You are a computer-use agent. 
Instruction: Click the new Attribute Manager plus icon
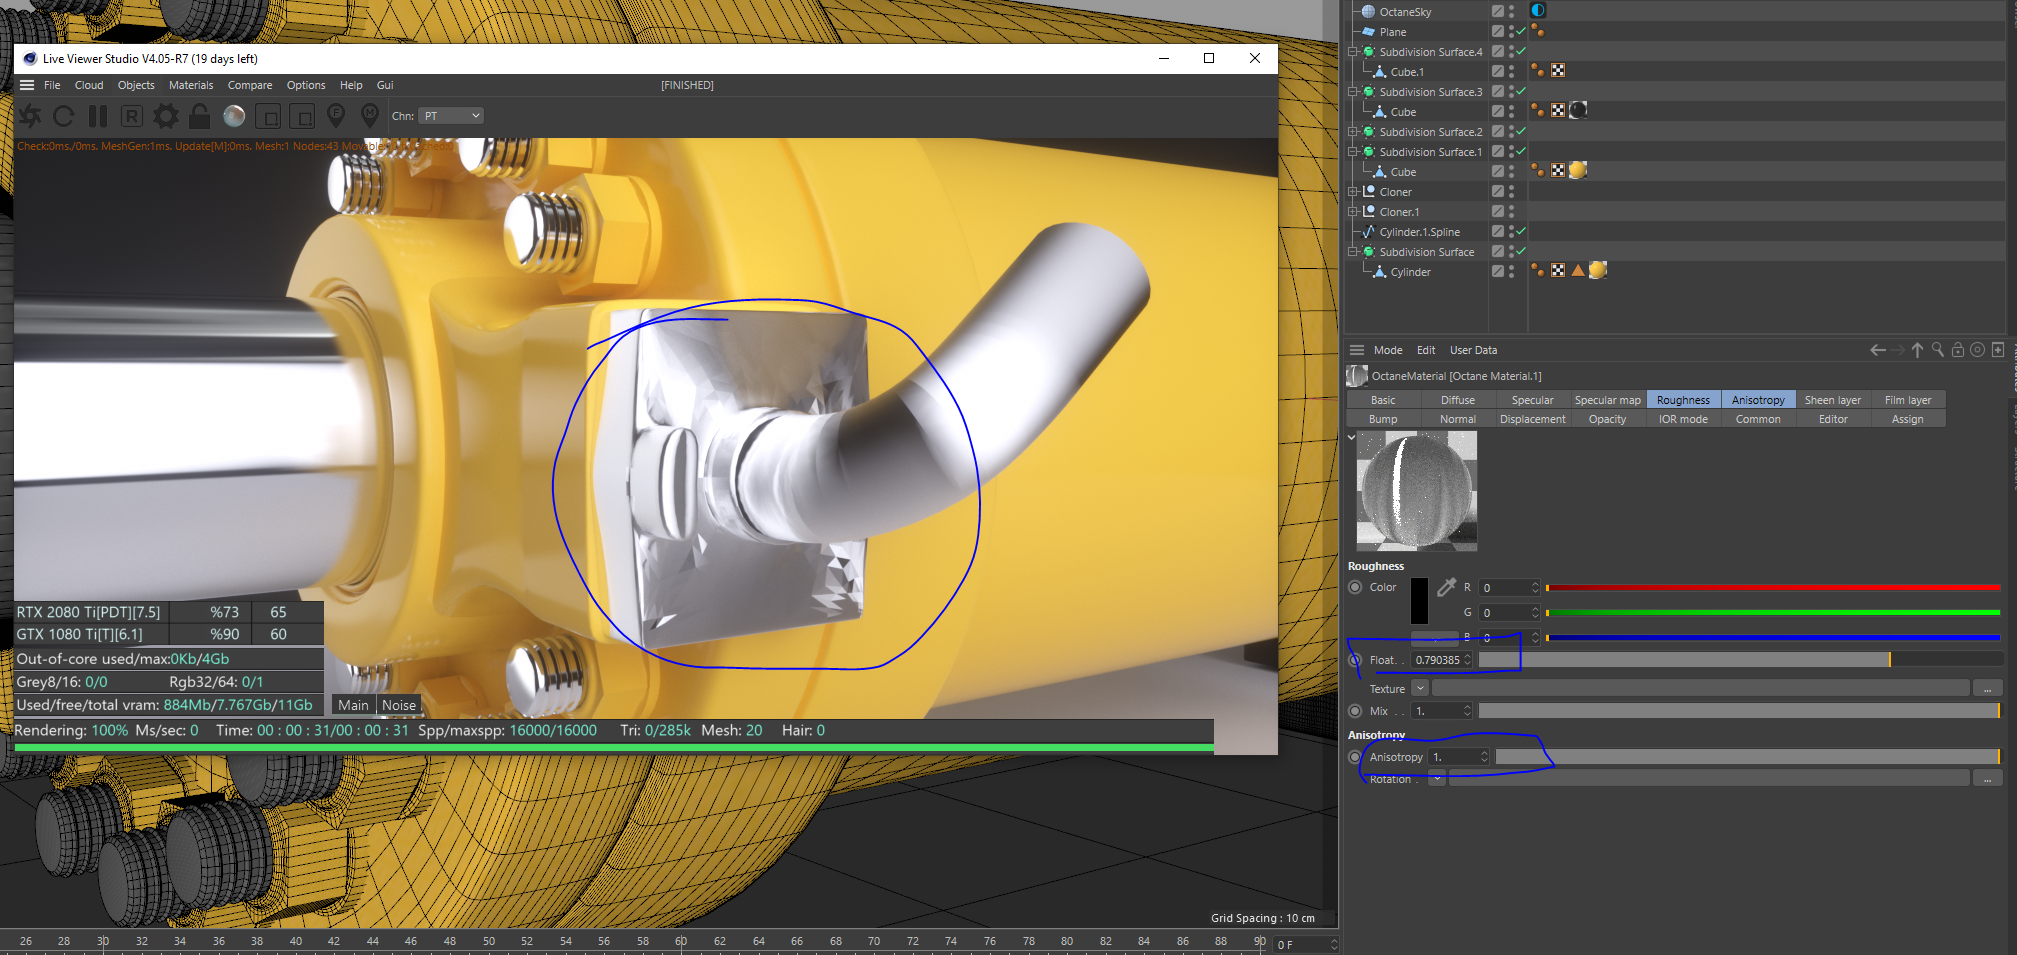(1998, 350)
